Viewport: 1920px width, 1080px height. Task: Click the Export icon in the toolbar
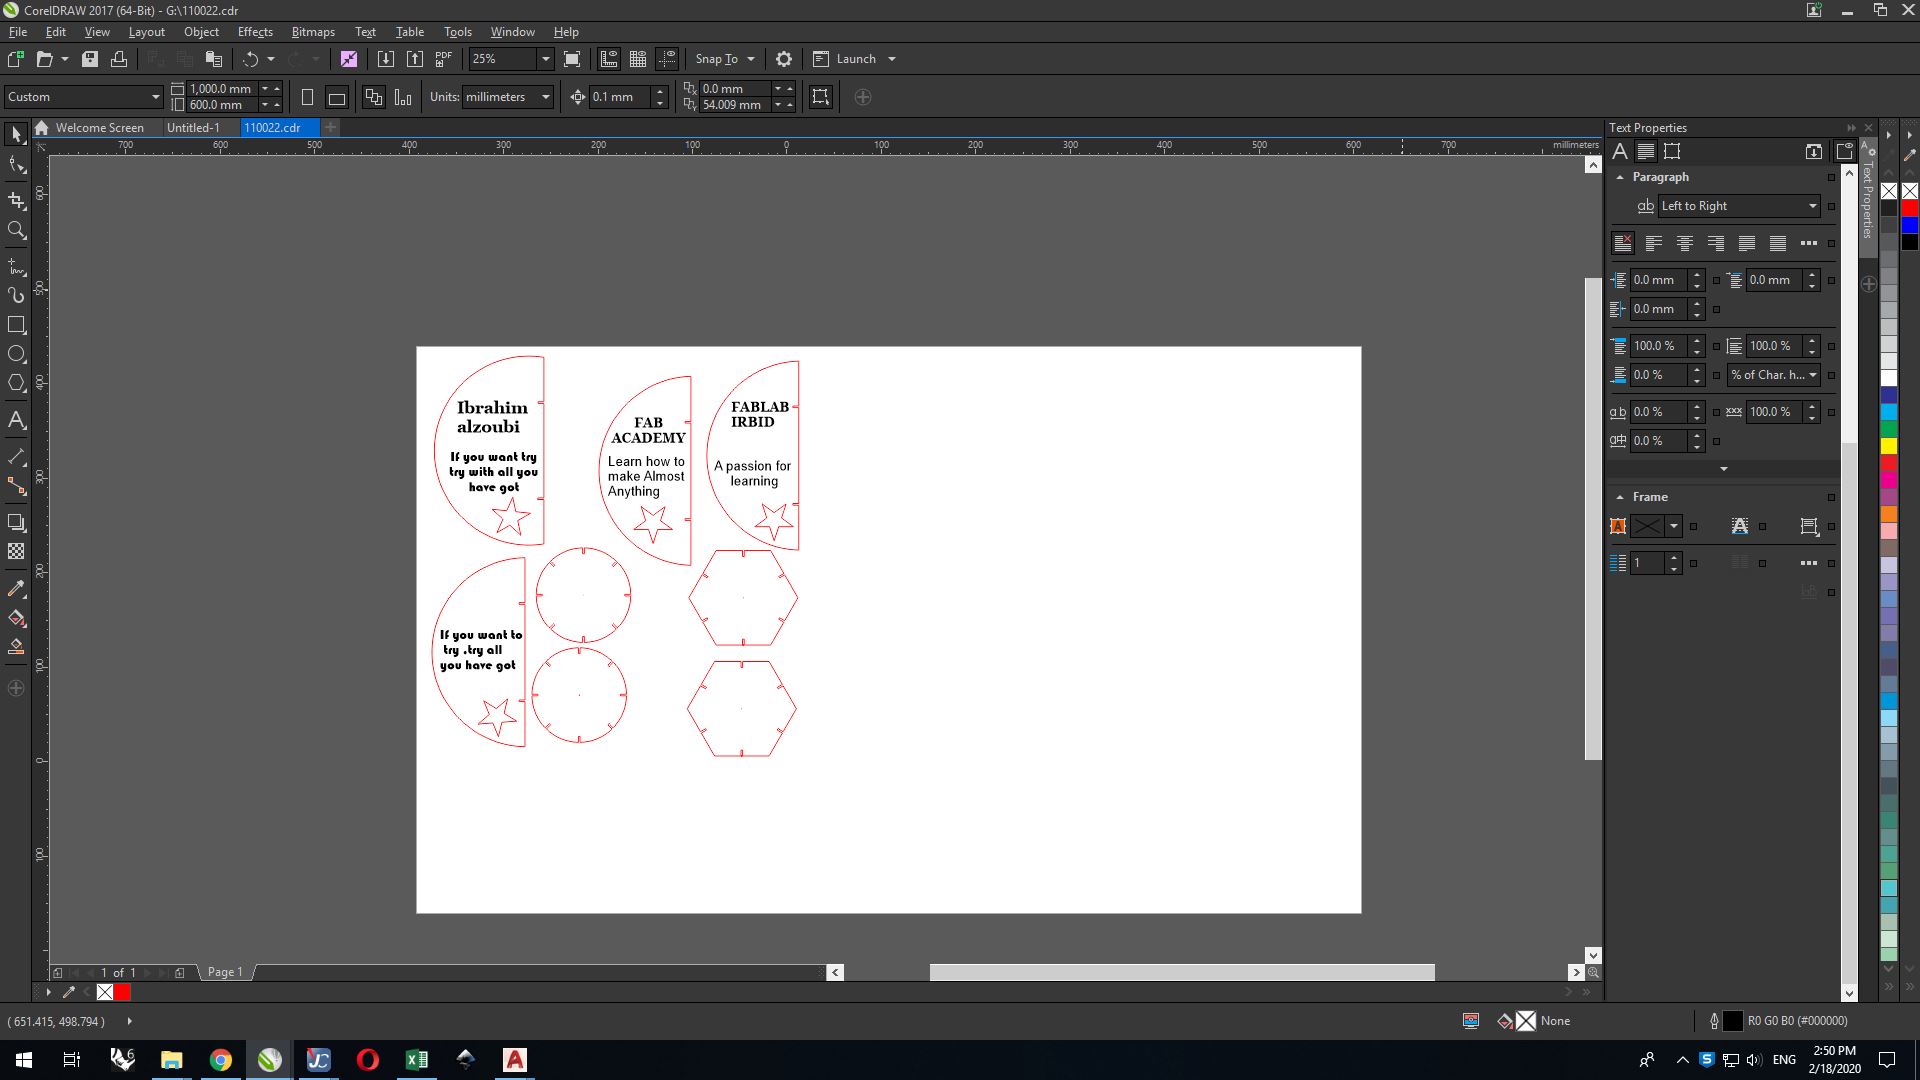[x=415, y=59]
